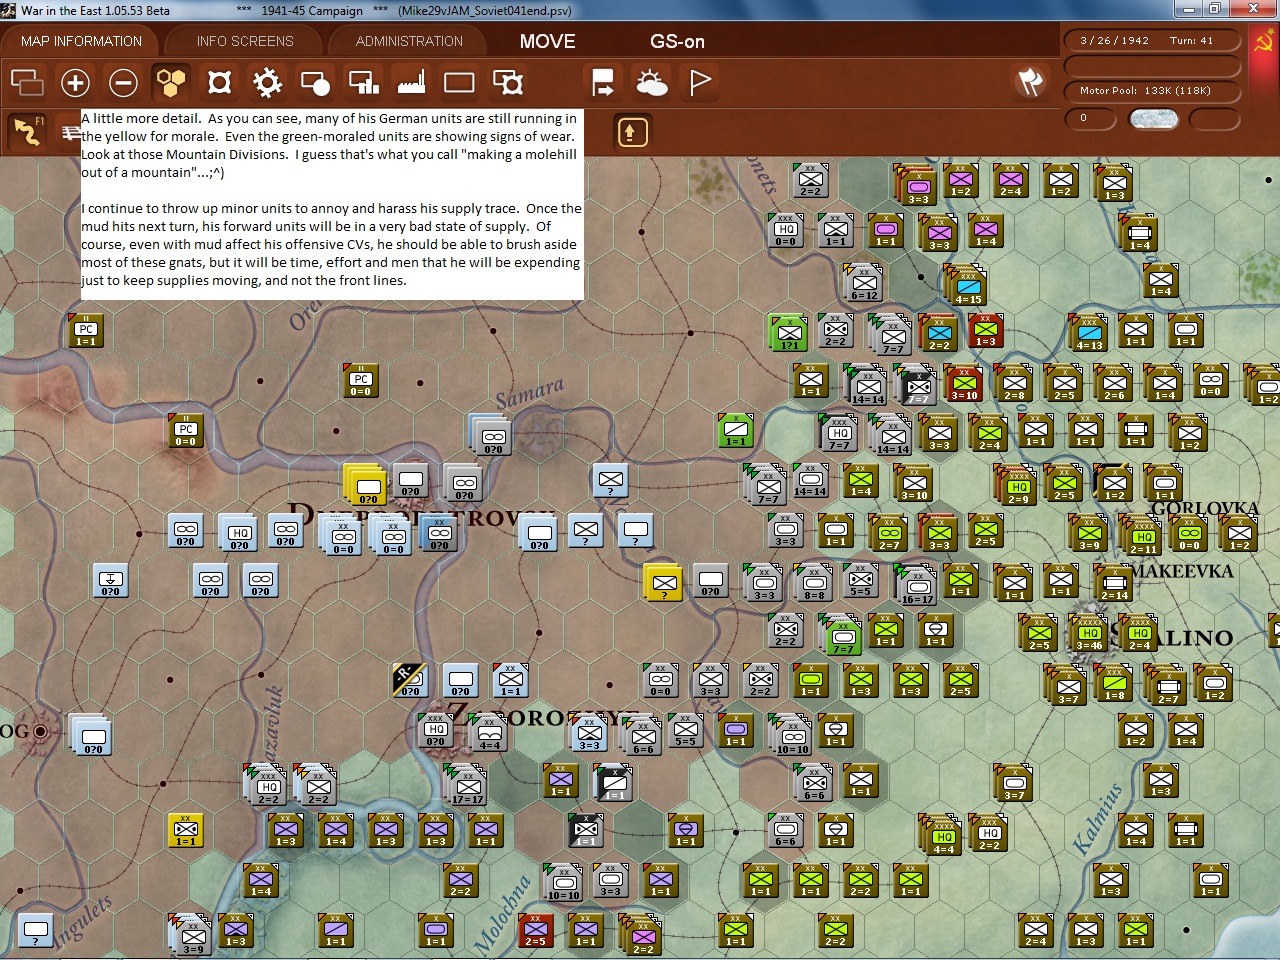Image resolution: width=1280 pixels, height=960 pixels.
Task: Click the Motor Pool 133K readout
Action: coord(1152,91)
